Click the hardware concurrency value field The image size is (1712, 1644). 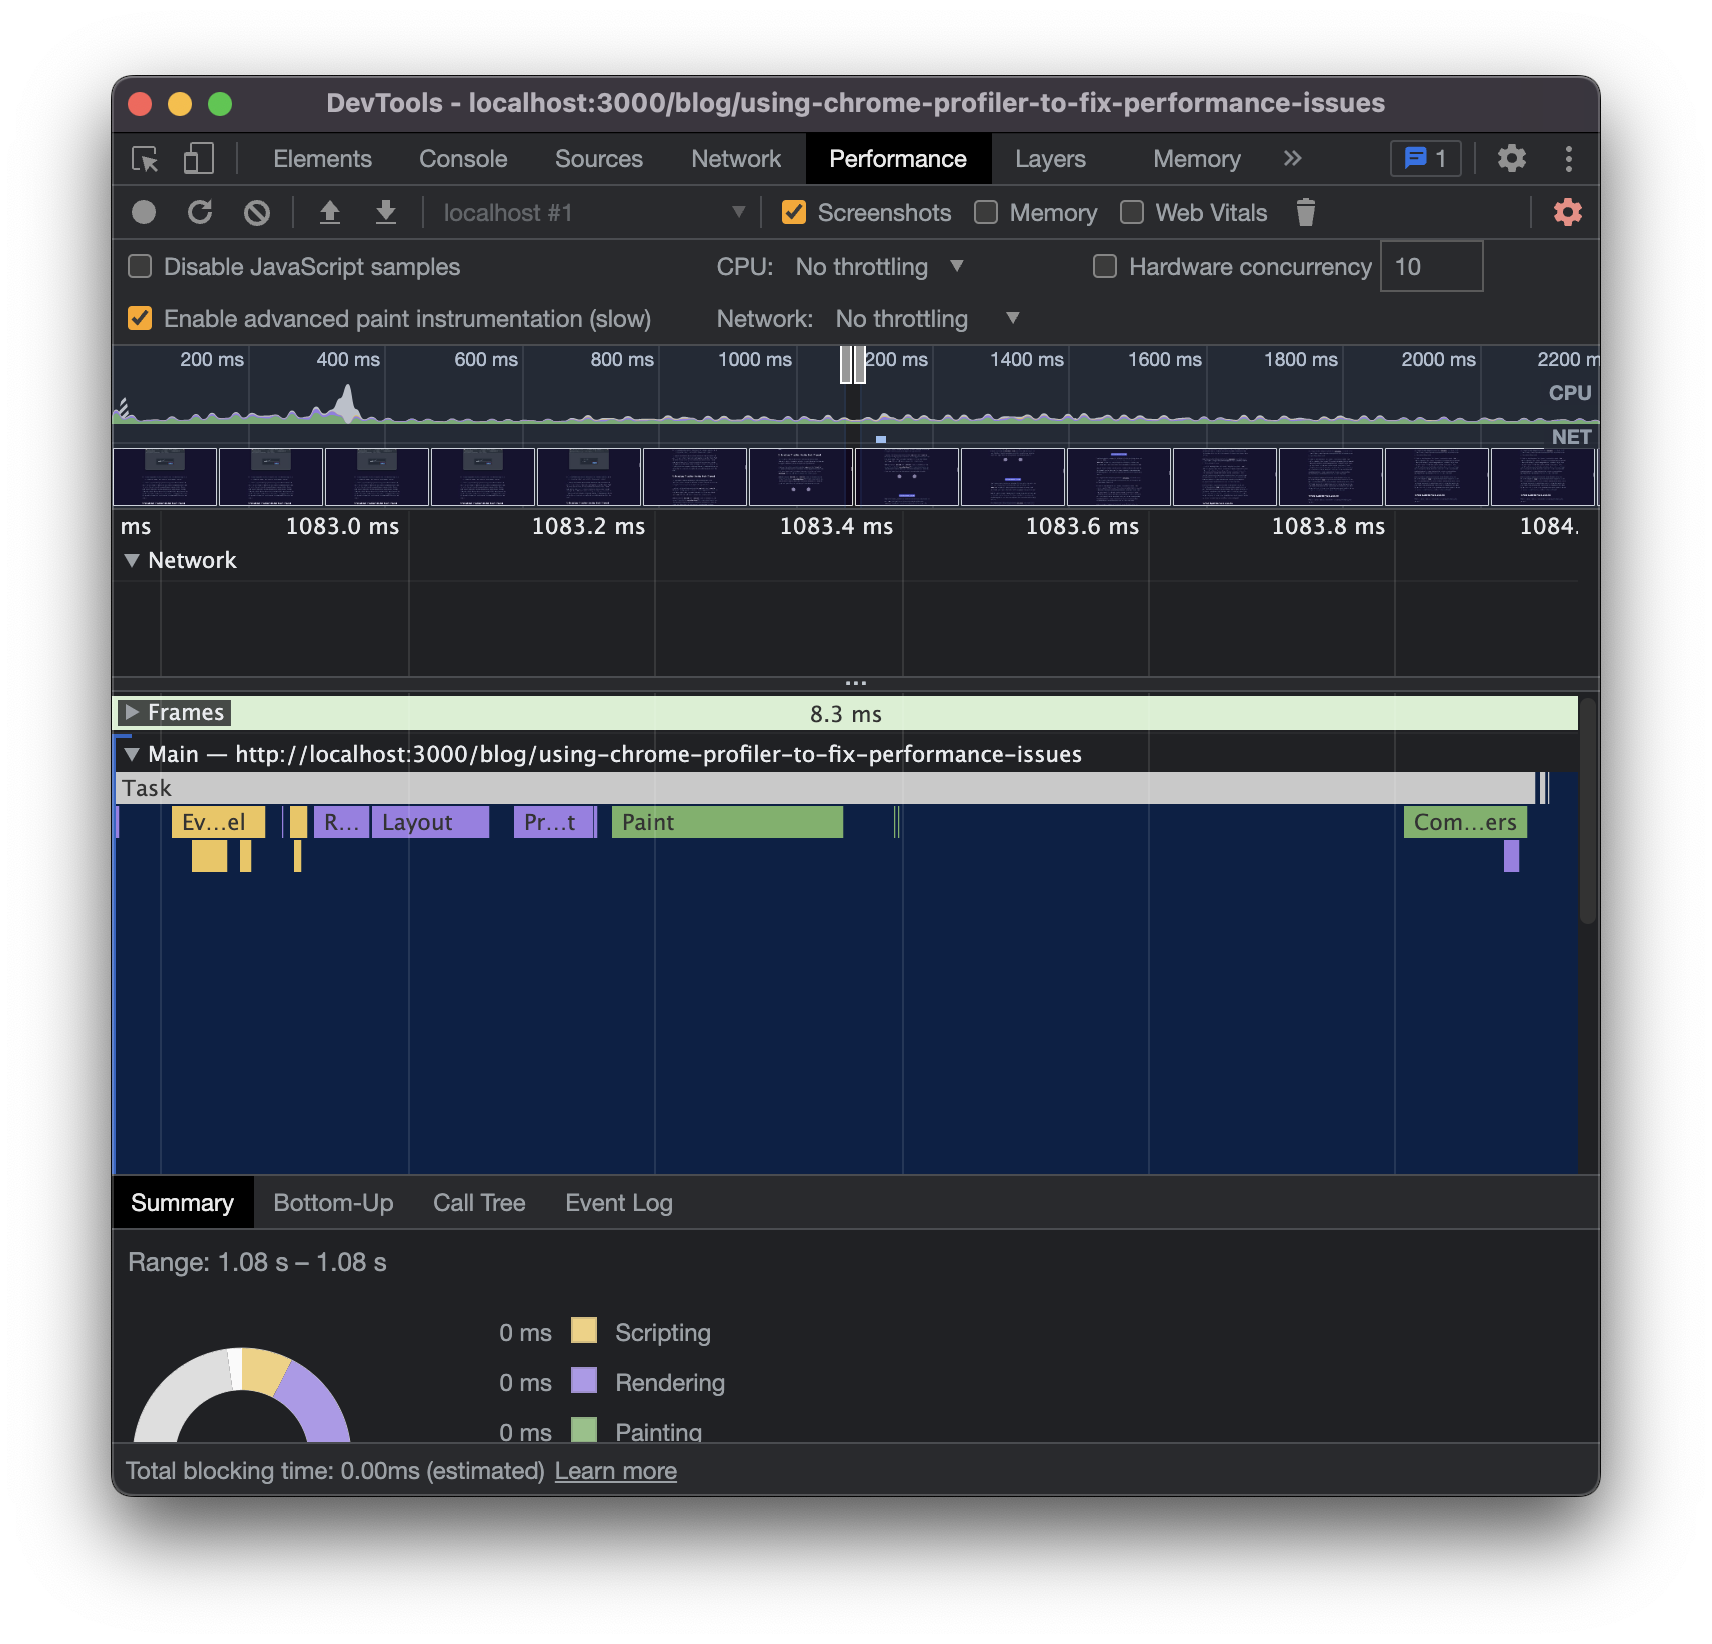1431,267
